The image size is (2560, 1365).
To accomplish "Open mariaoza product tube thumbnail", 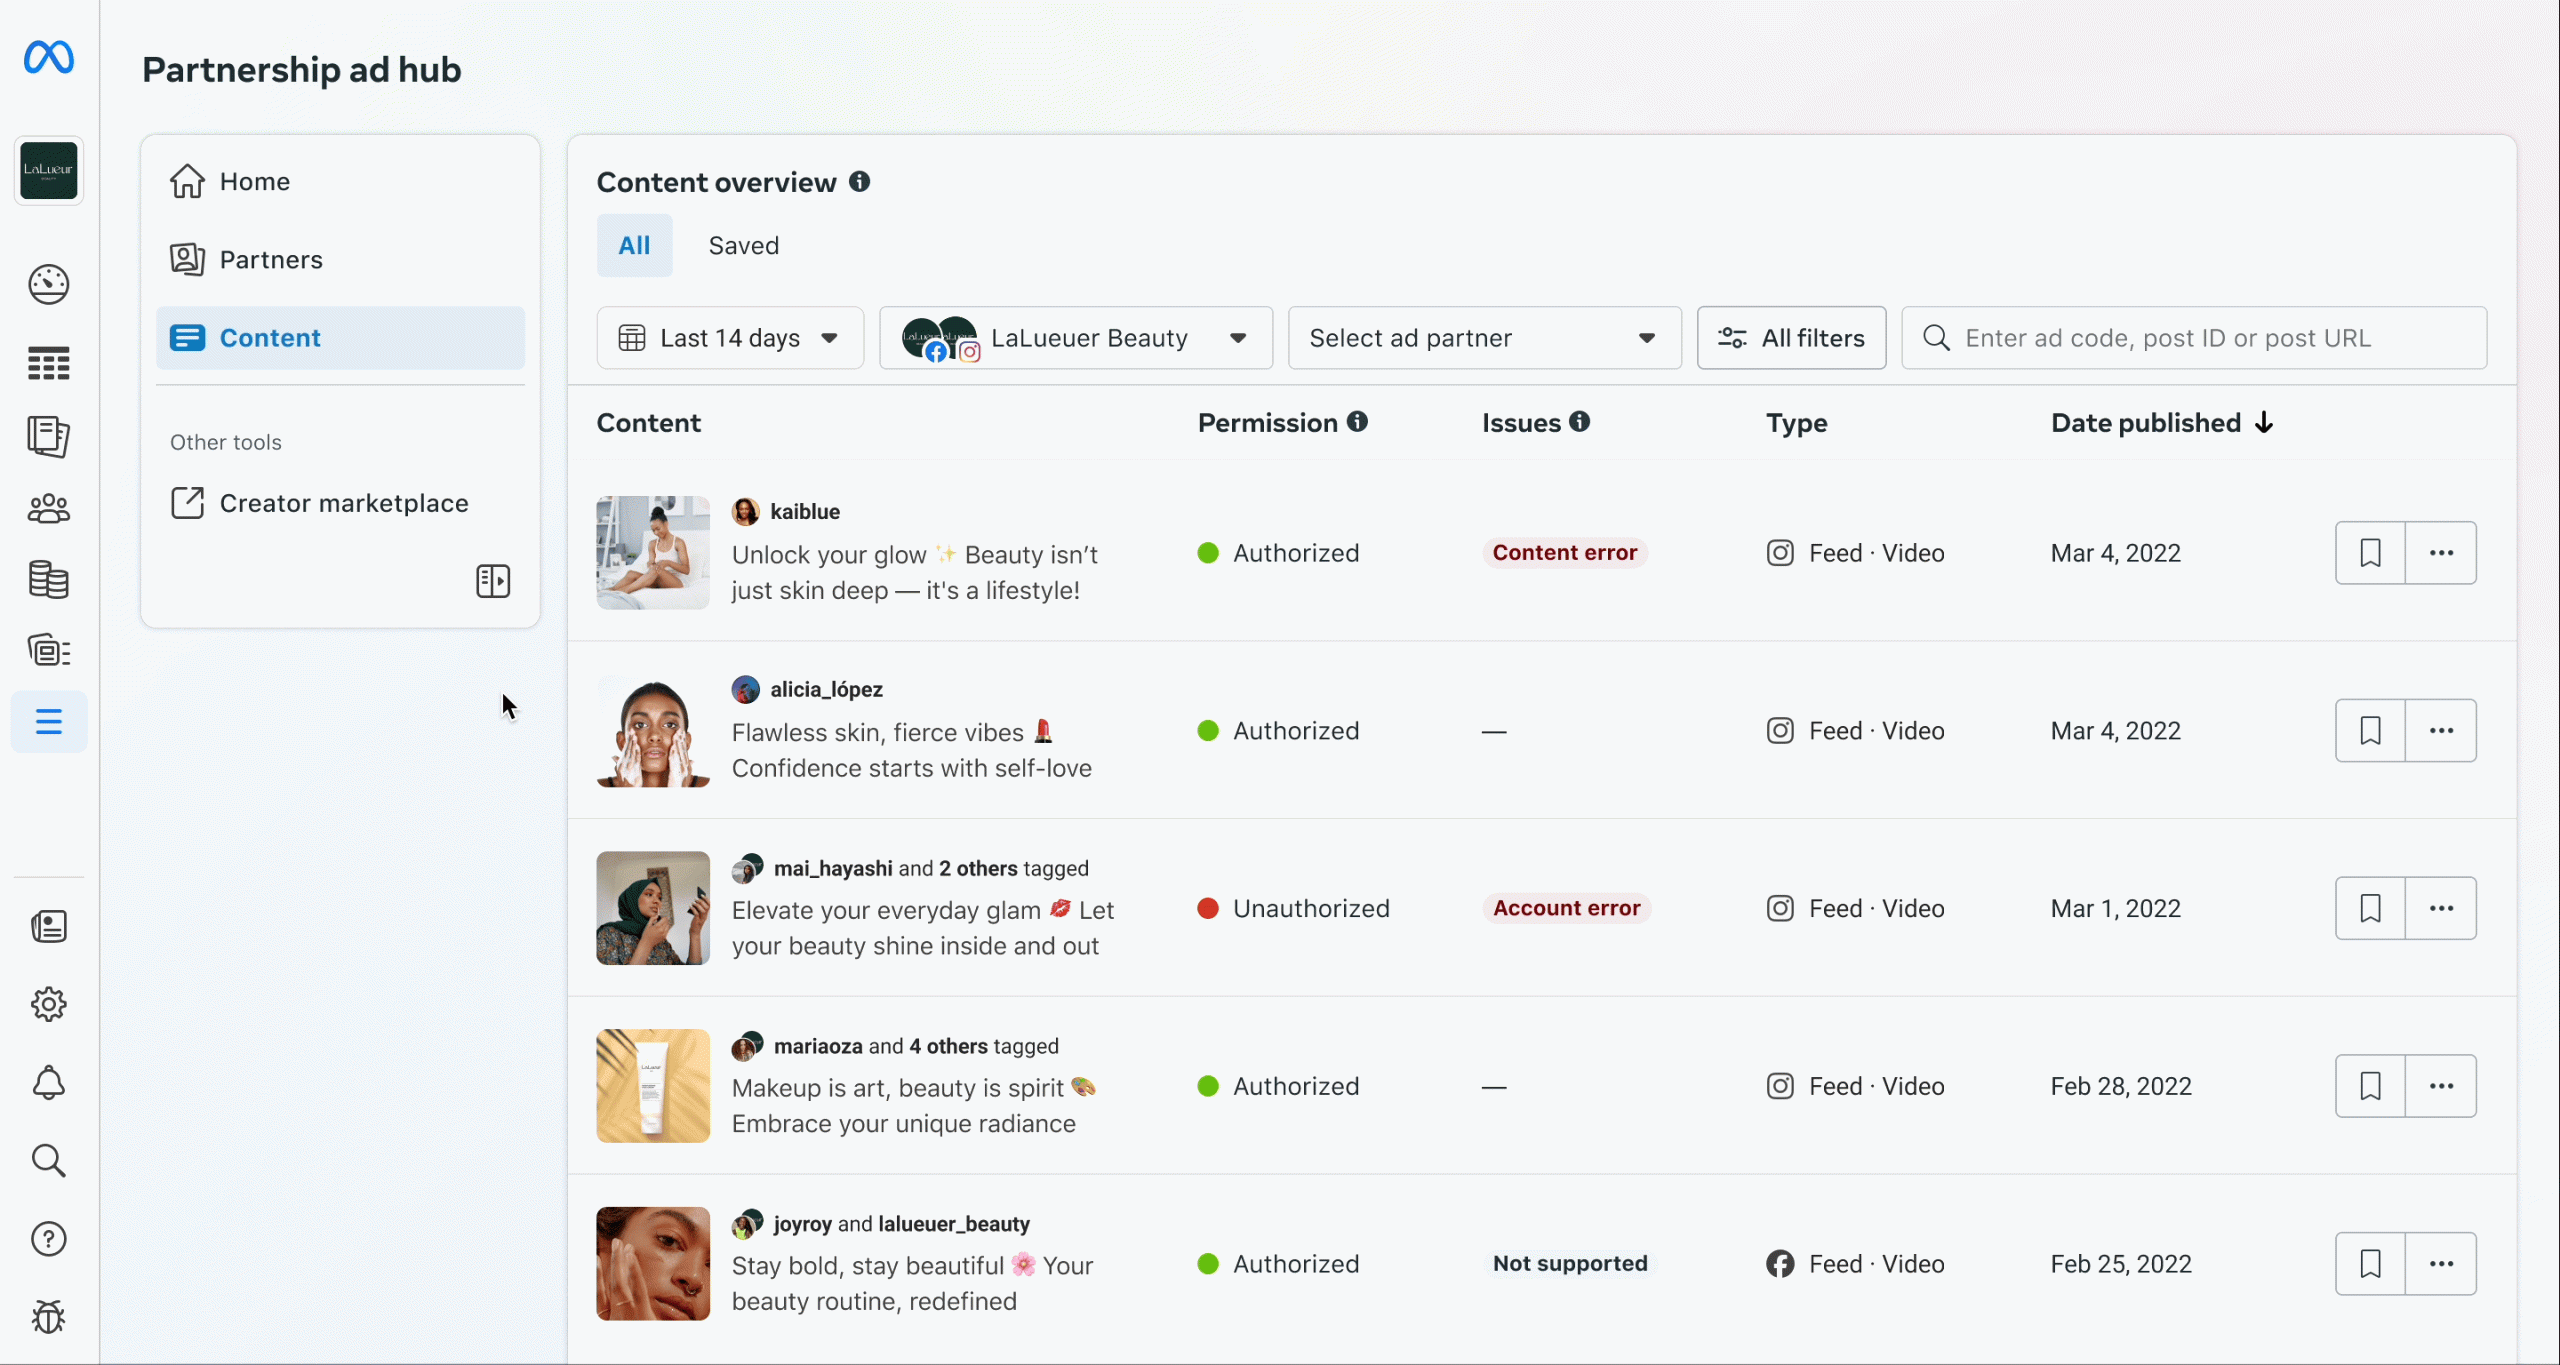I will (x=653, y=1086).
